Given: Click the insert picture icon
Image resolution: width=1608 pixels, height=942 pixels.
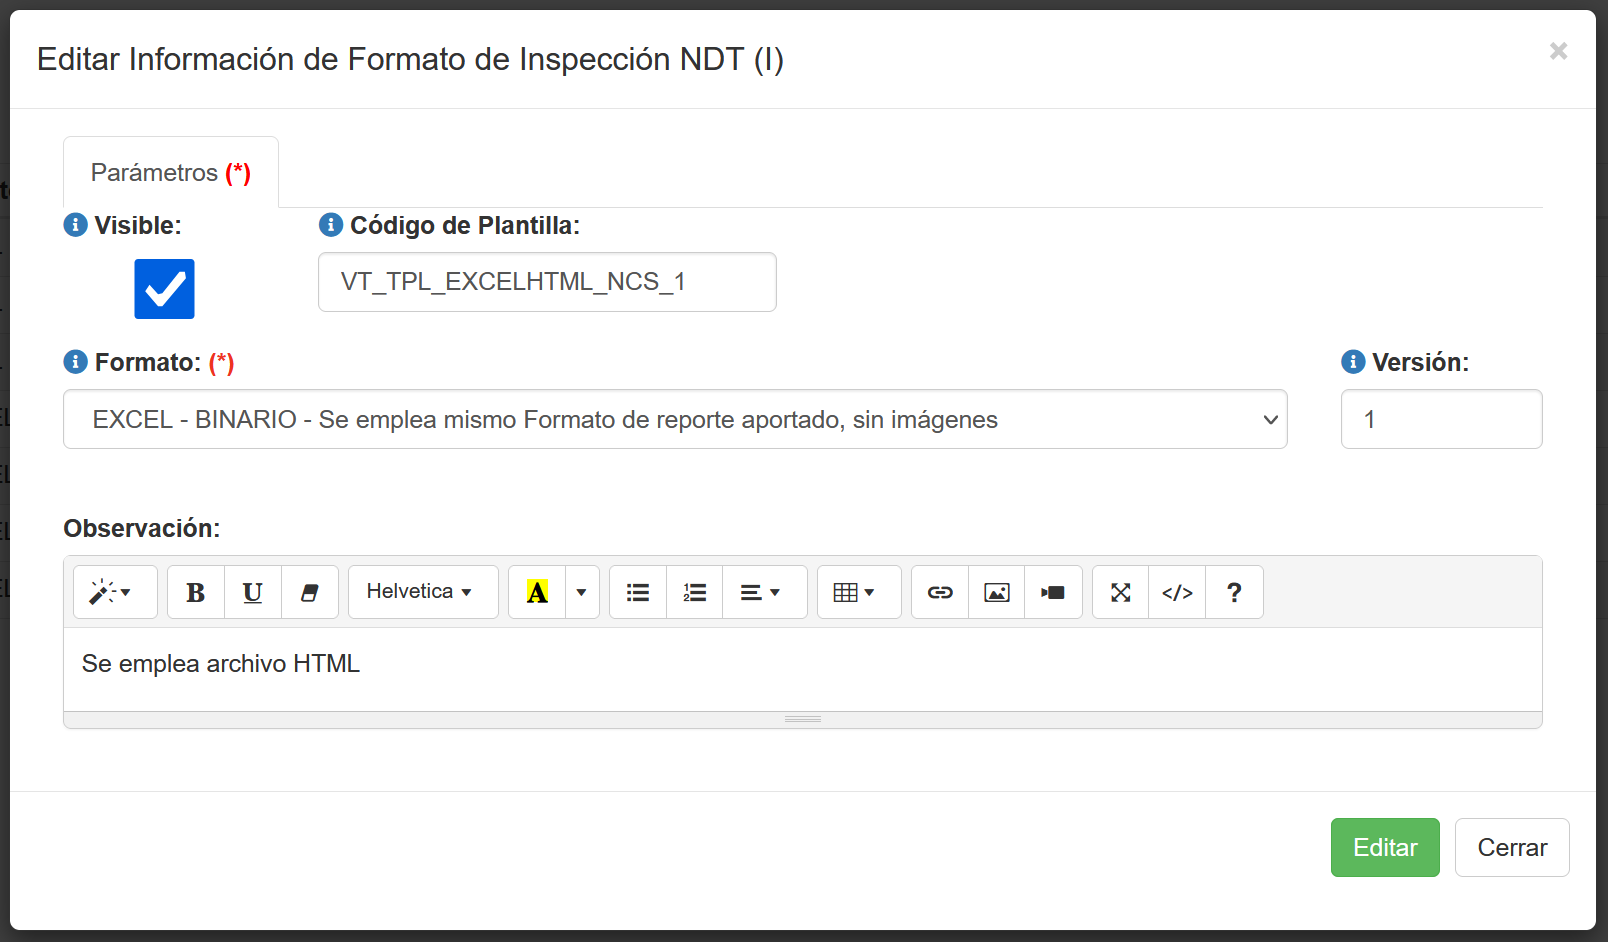Looking at the screenshot, I should click(997, 593).
